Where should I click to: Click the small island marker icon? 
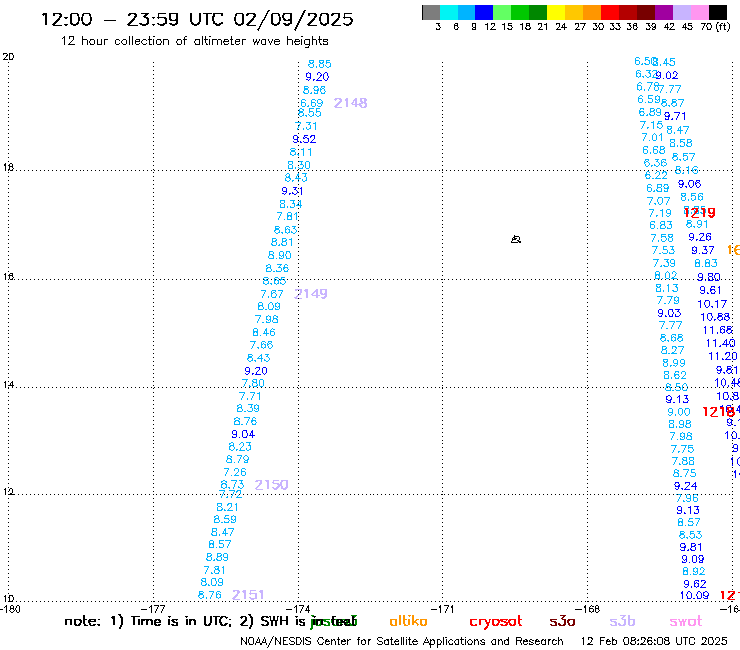[x=516, y=239]
